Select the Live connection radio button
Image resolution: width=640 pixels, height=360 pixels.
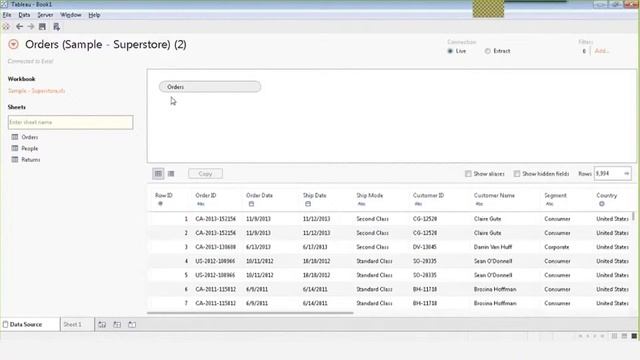click(x=450, y=51)
